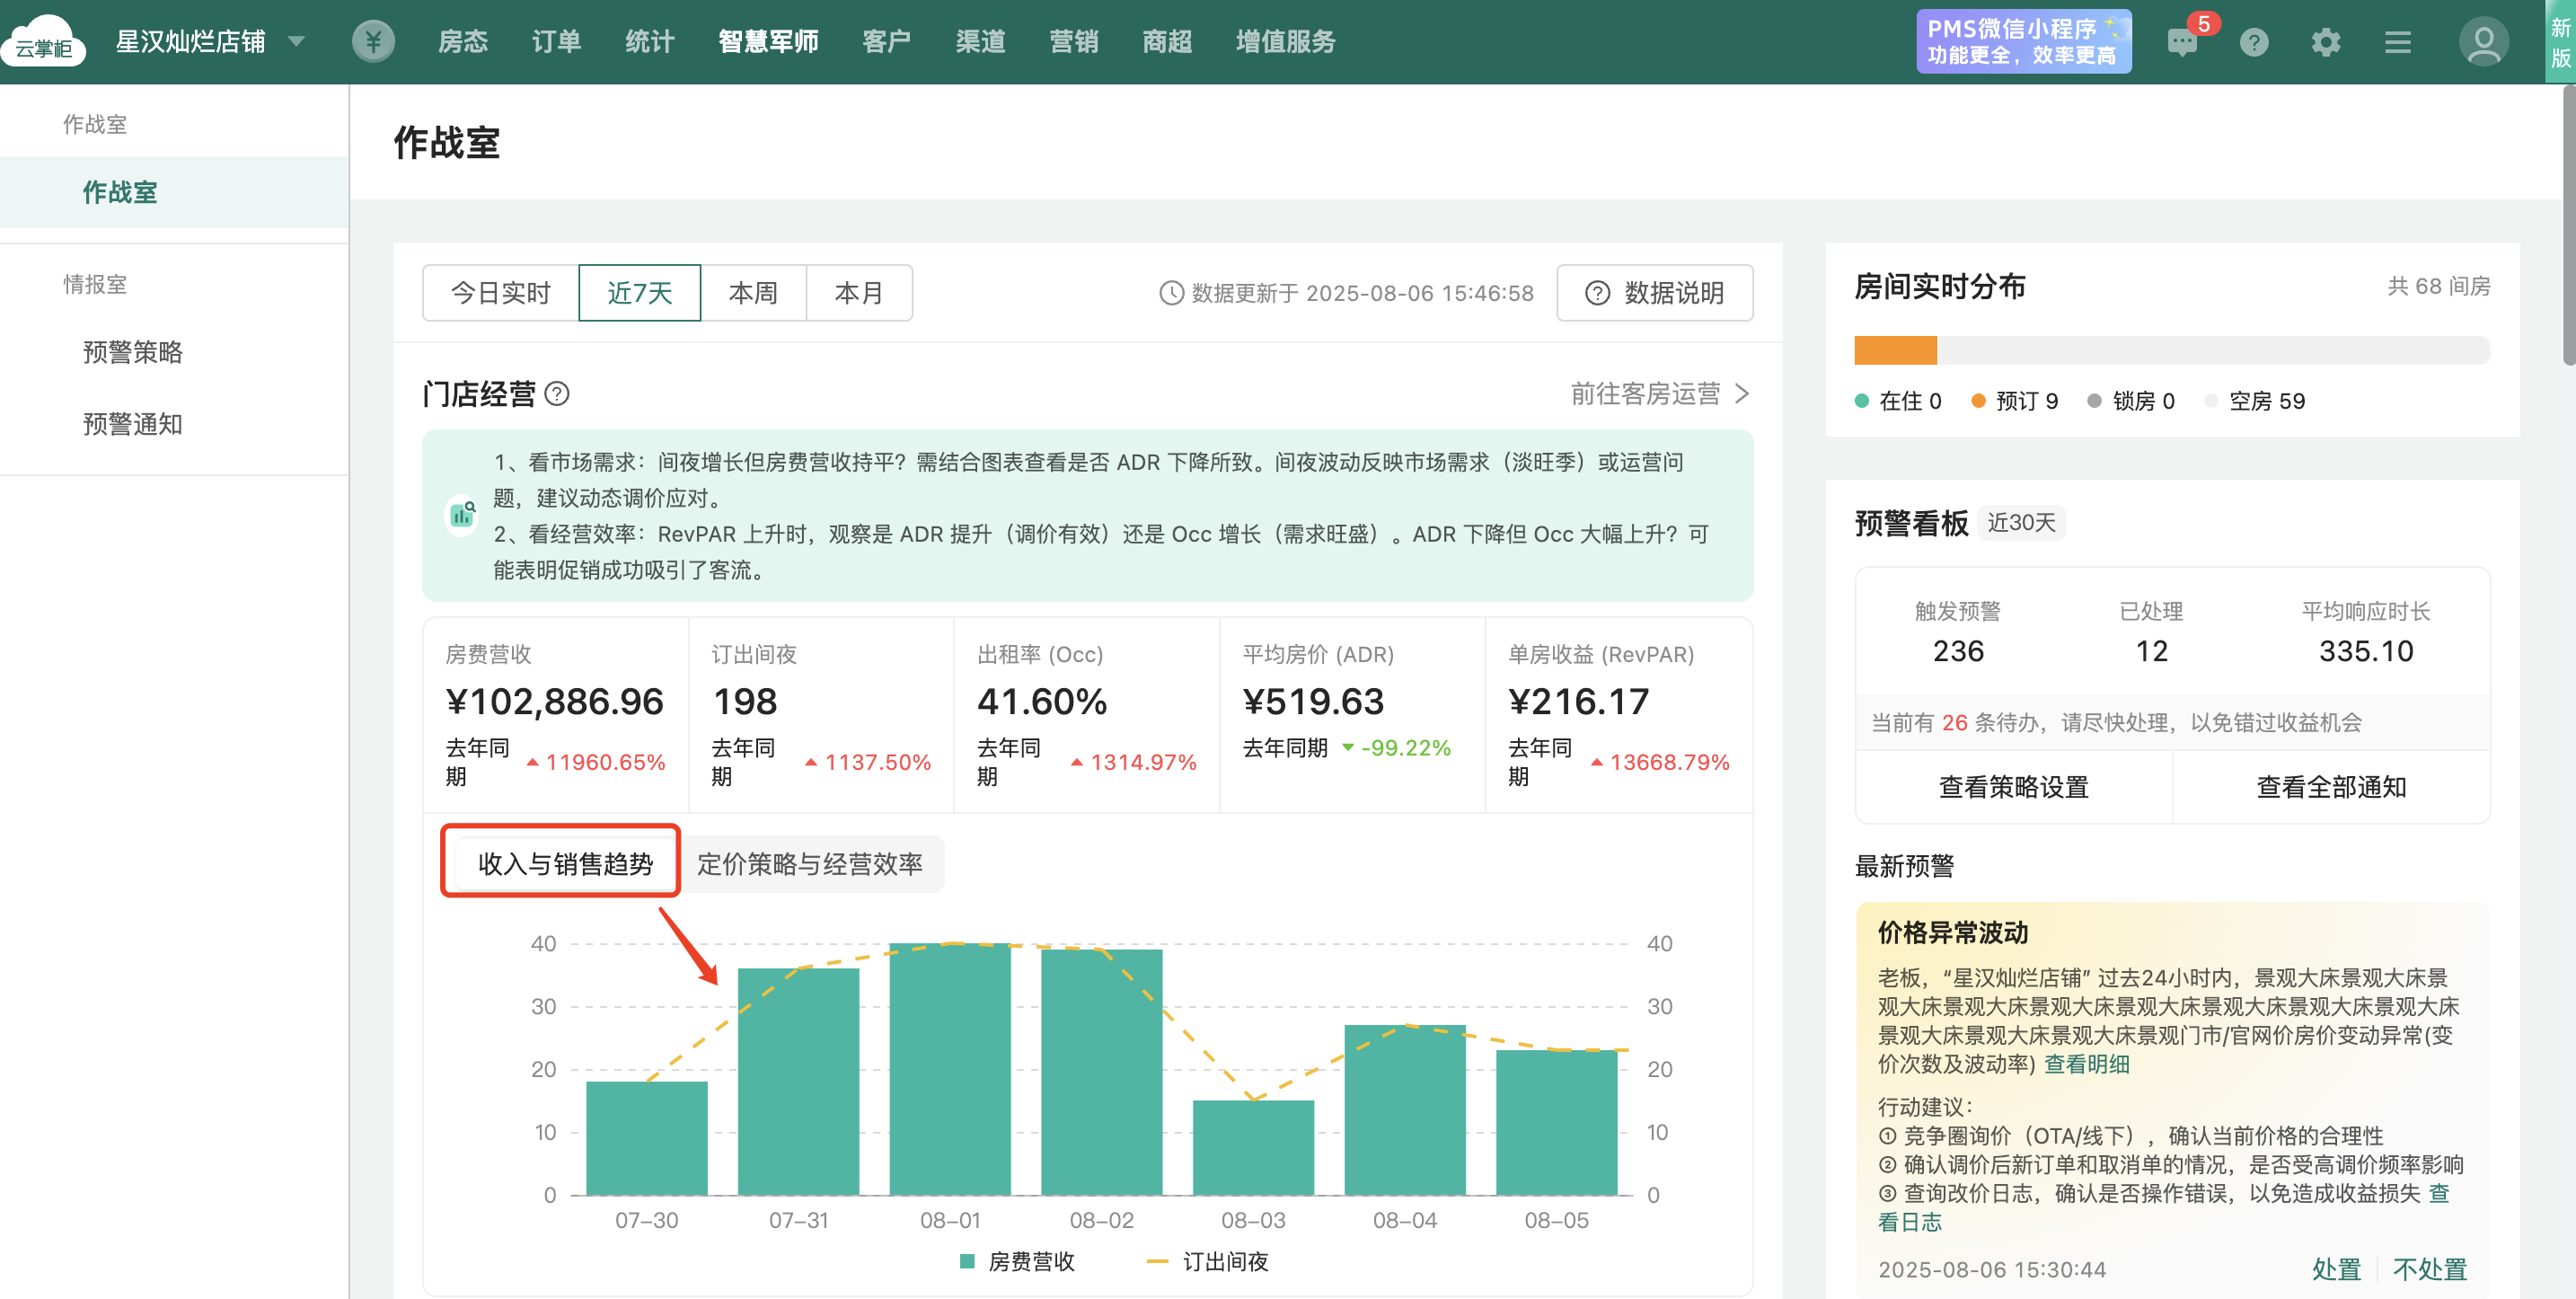The image size is (2576, 1299).
Task: Click 处置 on the price alert
Action: coord(2336,1269)
